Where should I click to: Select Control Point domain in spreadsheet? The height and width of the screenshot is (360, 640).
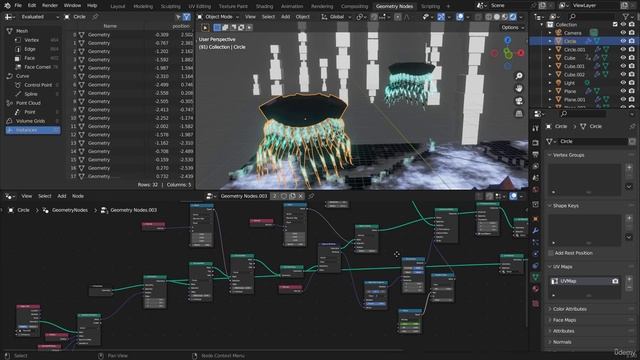38,85
